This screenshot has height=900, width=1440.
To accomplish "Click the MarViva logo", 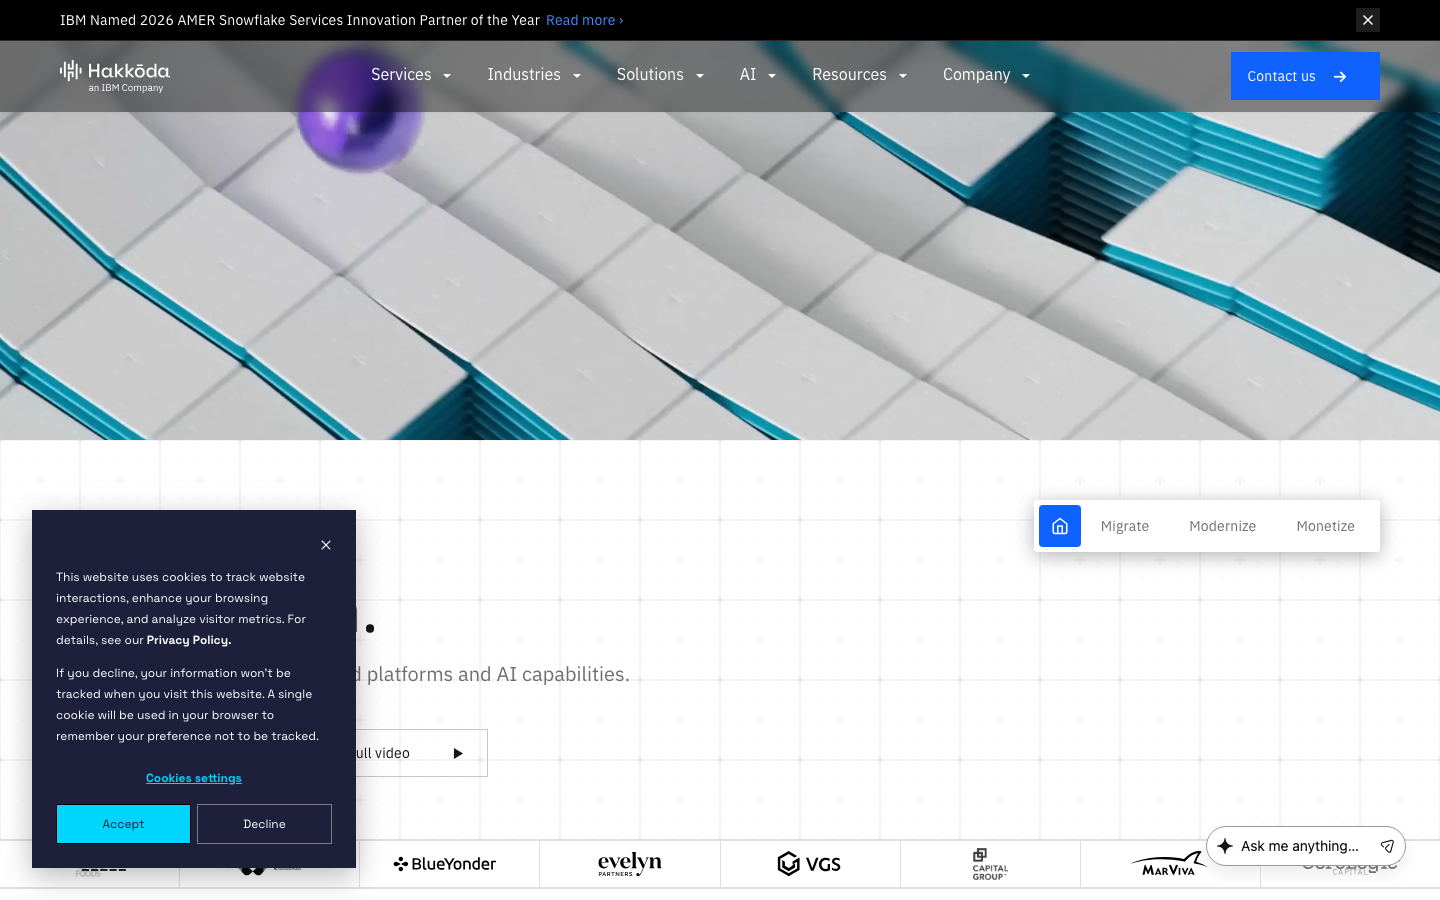I will (x=1168, y=864).
